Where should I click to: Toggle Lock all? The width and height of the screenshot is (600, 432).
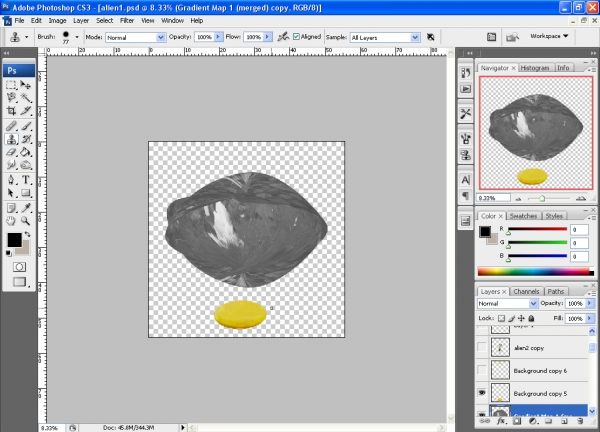(x=531, y=318)
